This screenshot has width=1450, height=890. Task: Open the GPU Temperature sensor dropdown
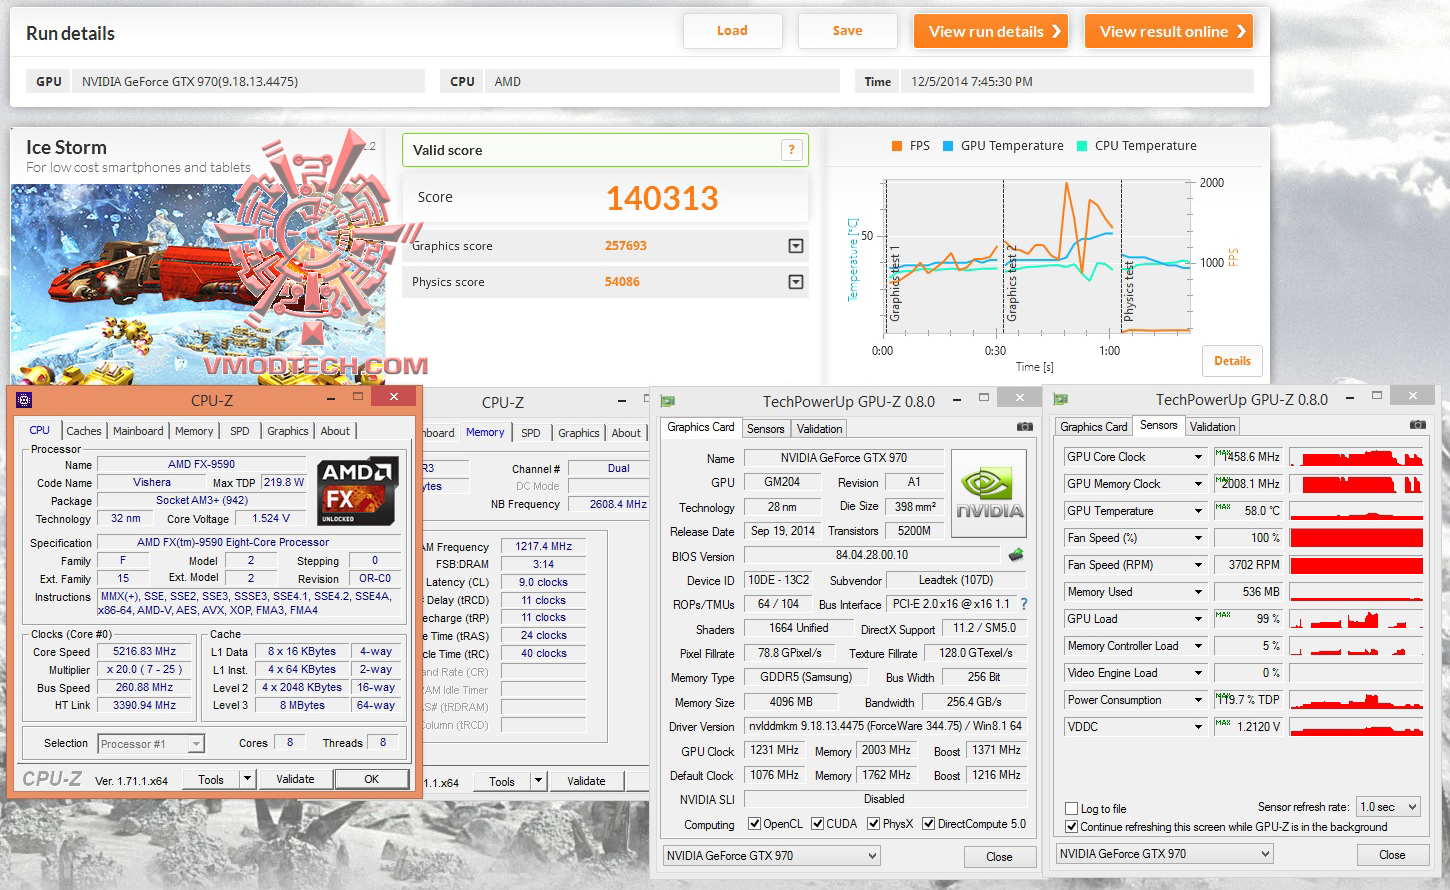point(1198,511)
